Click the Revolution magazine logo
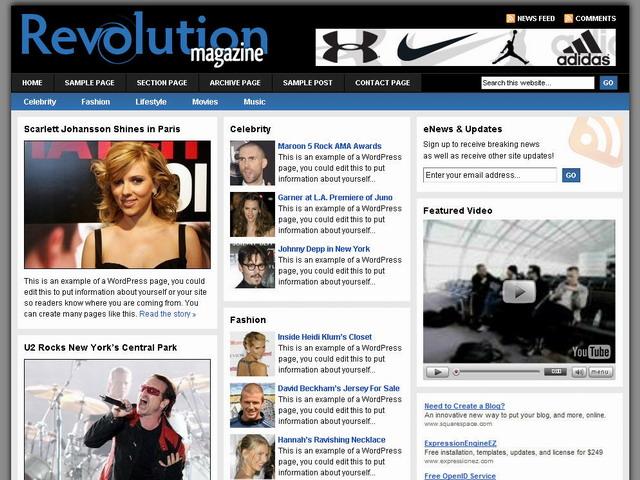 [143, 40]
